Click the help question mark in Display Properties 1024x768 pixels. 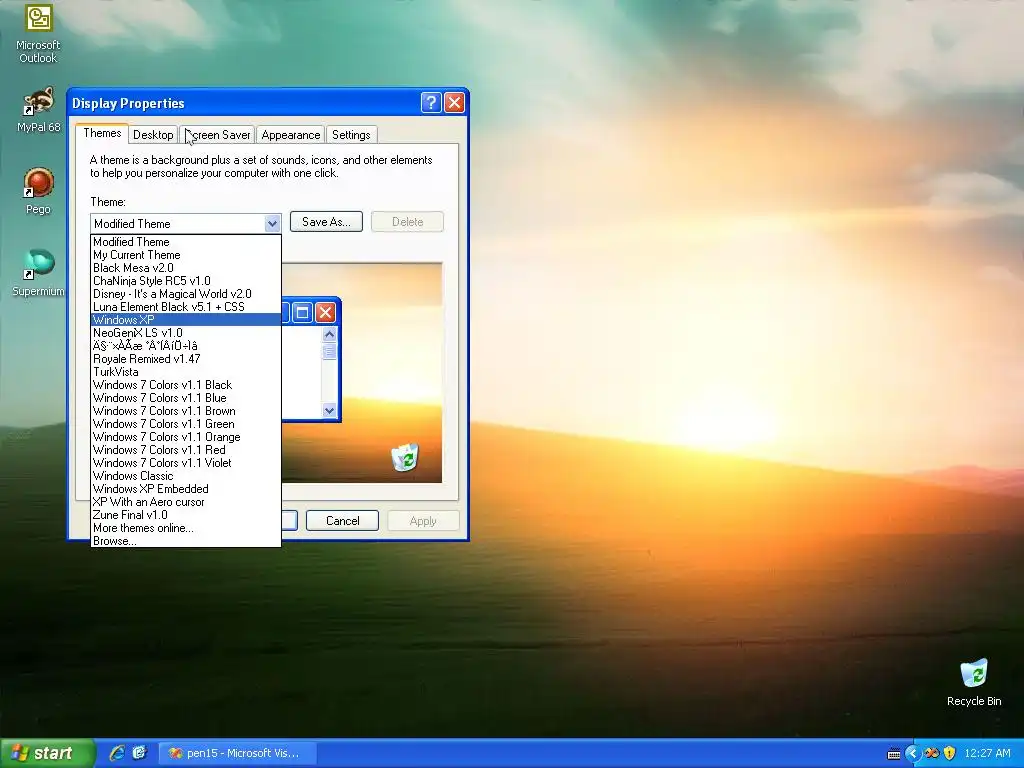(x=430, y=103)
